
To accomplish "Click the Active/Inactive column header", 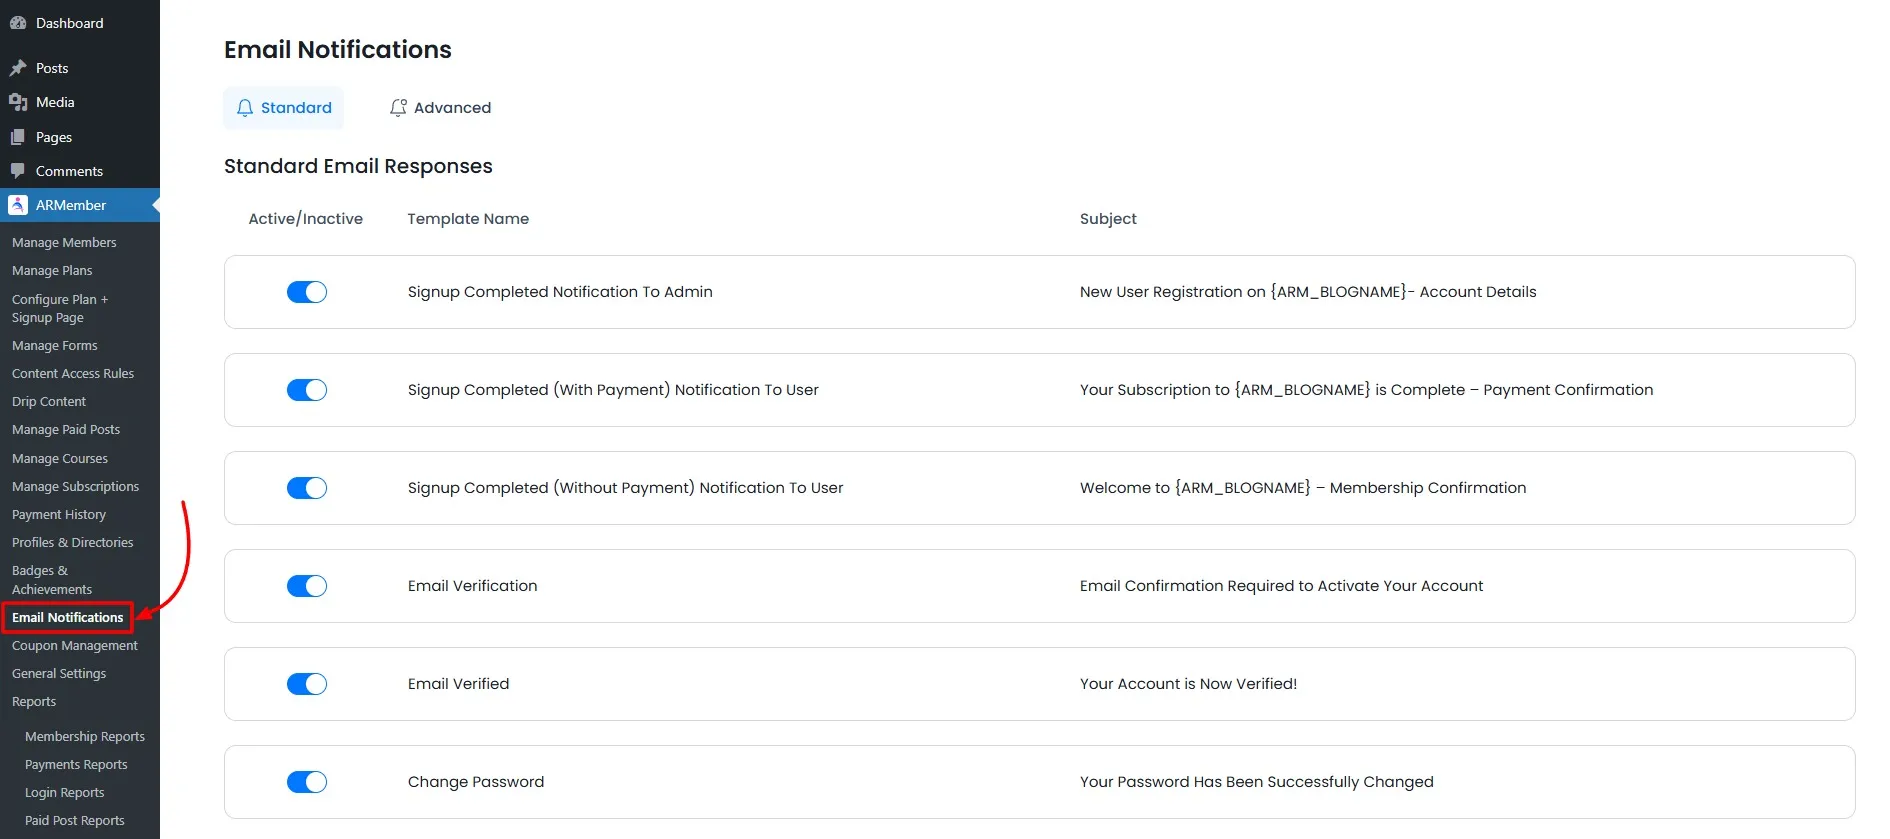I will tap(306, 219).
